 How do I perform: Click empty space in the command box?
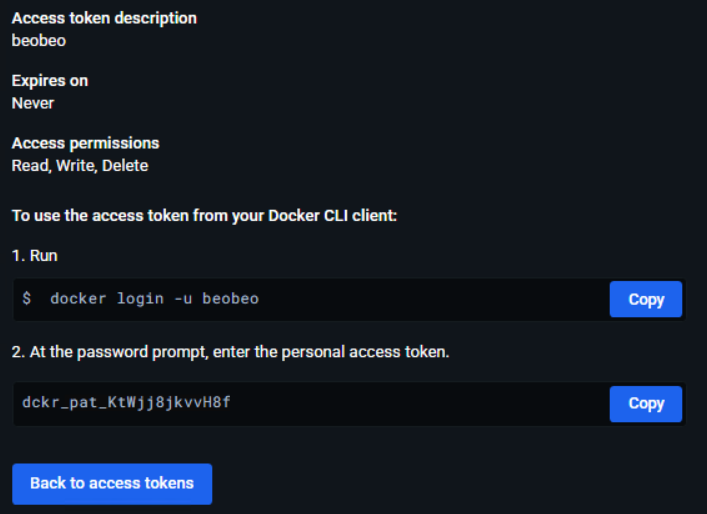(x=430, y=299)
